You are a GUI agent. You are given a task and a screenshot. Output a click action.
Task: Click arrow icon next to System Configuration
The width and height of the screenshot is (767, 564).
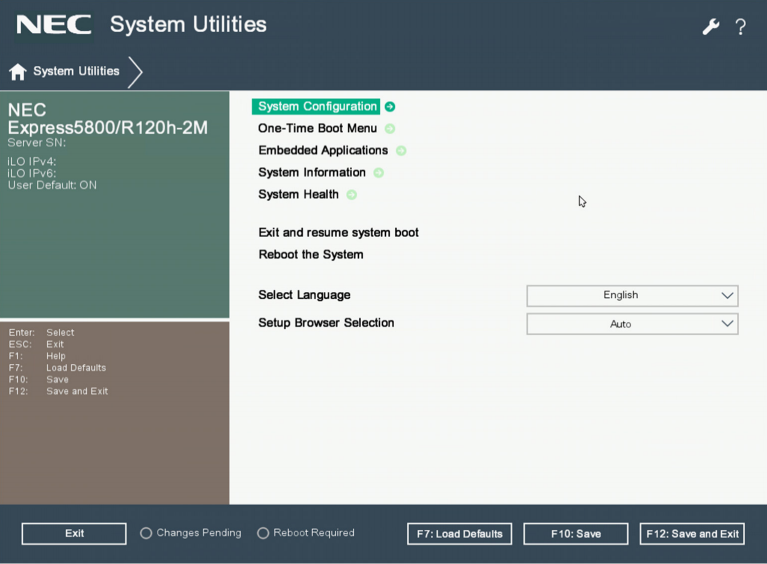(x=390, y=107)
